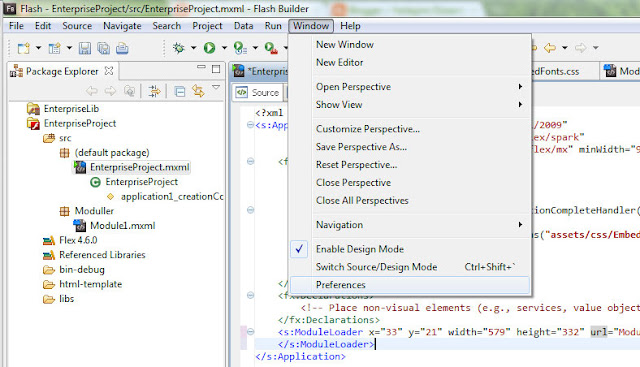The height and width of the screenshot is (367, 640).
Task: Select the Moduller package
Action: click(x=94, y=211)
